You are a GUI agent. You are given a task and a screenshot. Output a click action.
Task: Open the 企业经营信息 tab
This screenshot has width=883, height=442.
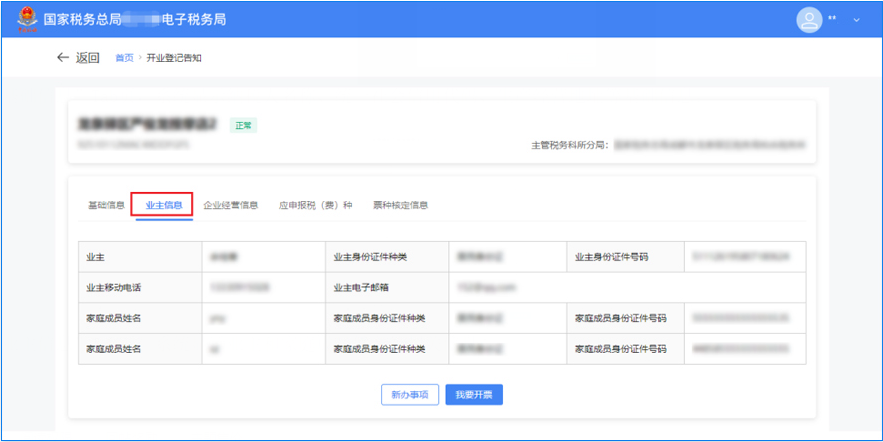[231, 205]
